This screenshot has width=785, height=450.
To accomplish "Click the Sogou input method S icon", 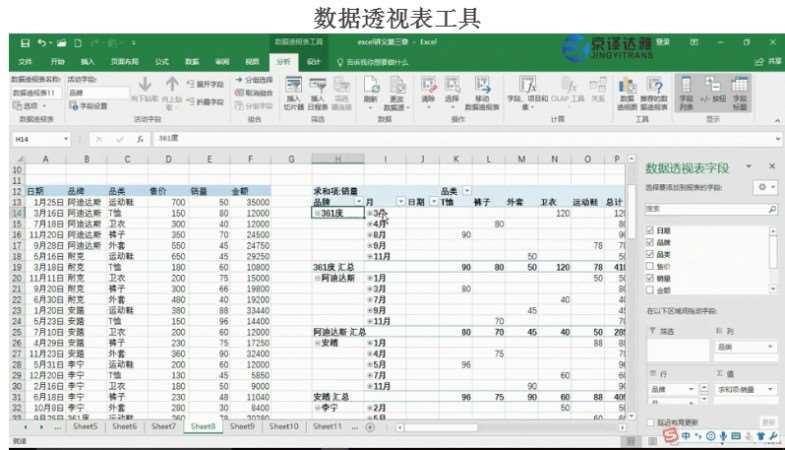I will (670, 436).
